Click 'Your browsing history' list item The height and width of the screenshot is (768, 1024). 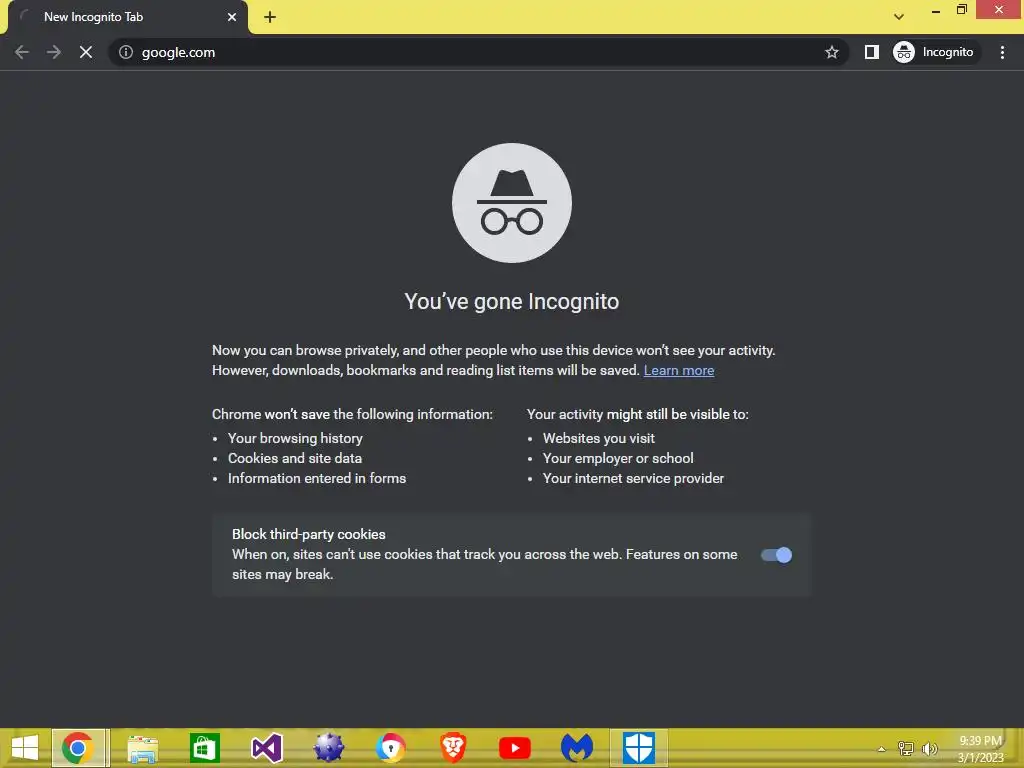tap(295, 438)
